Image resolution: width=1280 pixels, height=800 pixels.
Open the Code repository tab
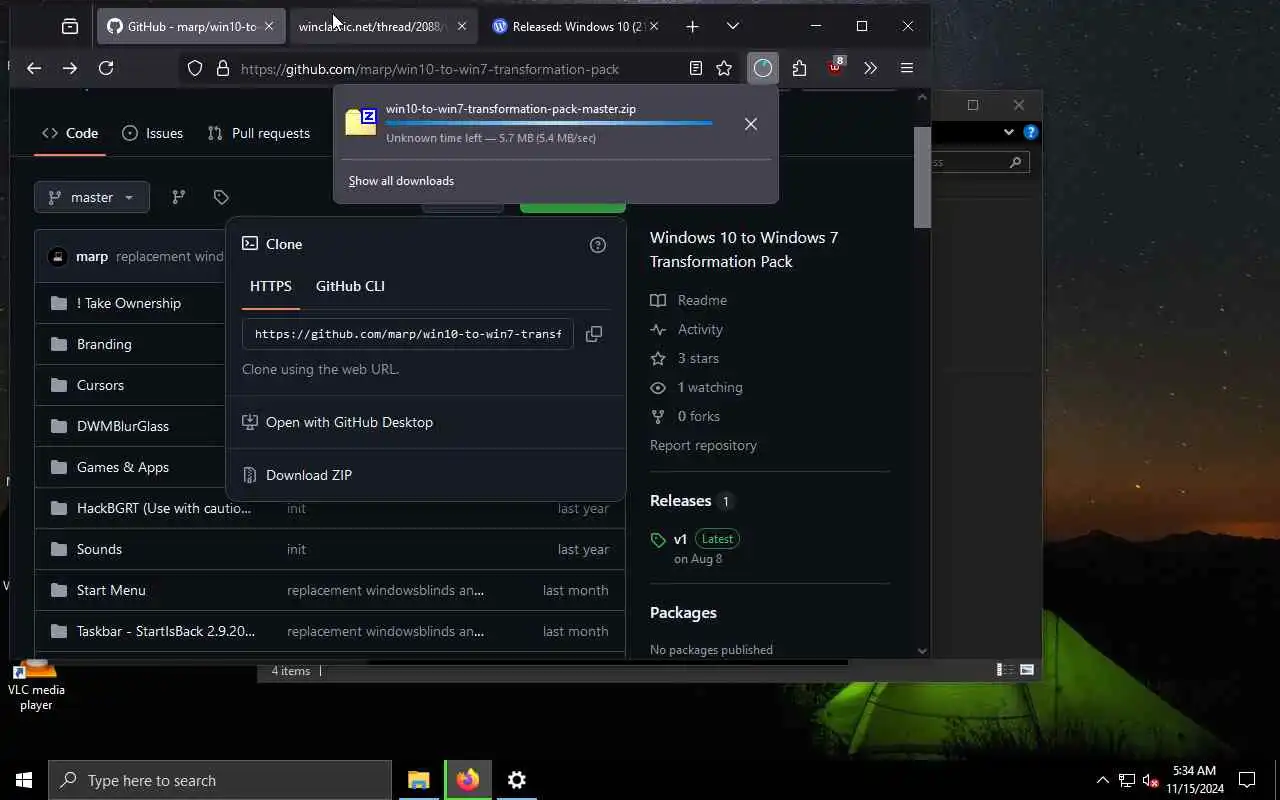70,133
